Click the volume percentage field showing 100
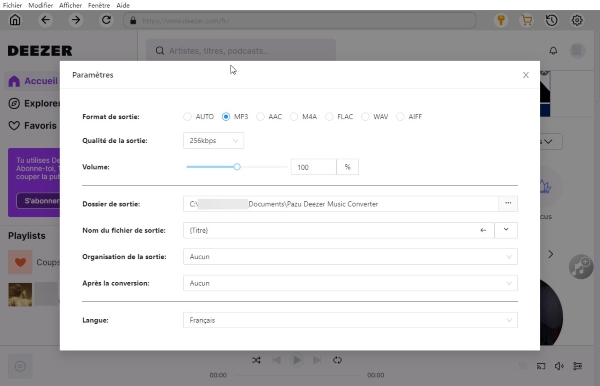The height and width of the screenshot is (386, 600). [314, 167]
